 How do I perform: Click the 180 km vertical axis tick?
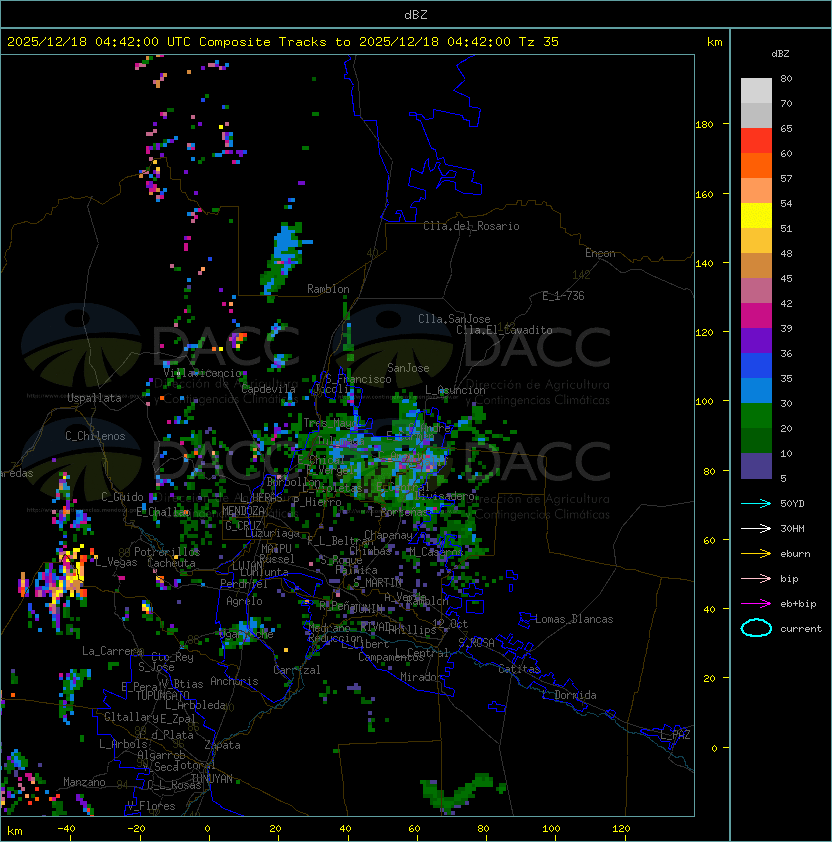click(x=704, y=125)
